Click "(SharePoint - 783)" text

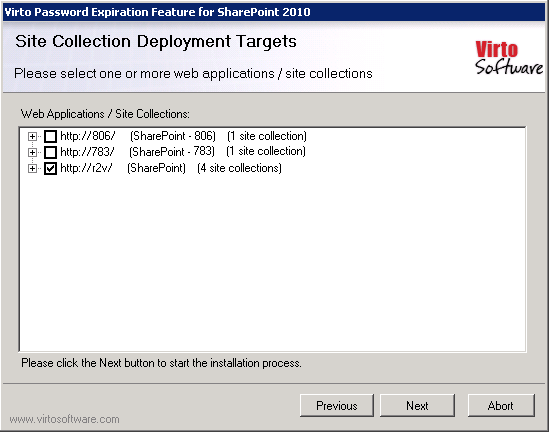[x=172, y=152]
